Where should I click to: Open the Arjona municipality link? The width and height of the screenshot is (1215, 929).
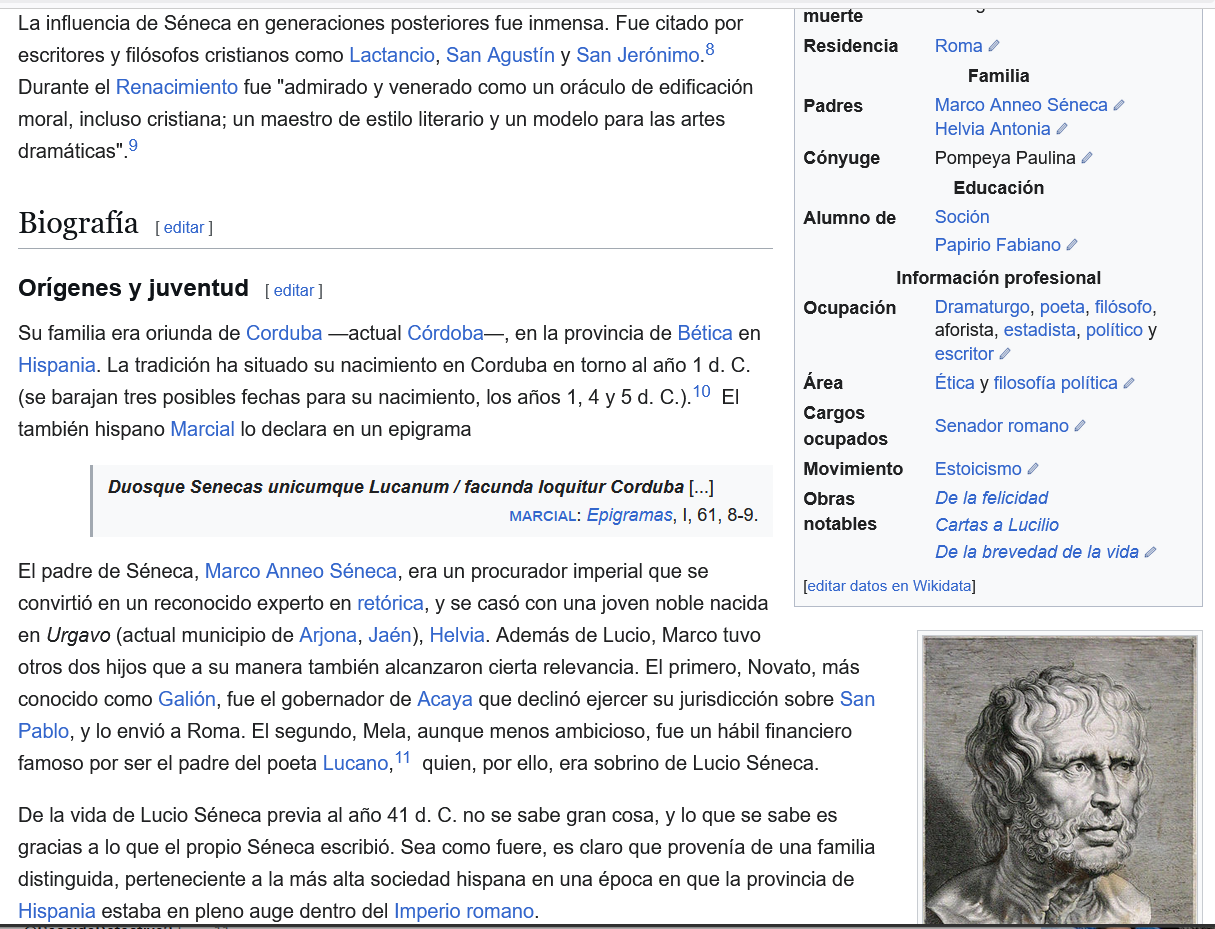(328, 635)
